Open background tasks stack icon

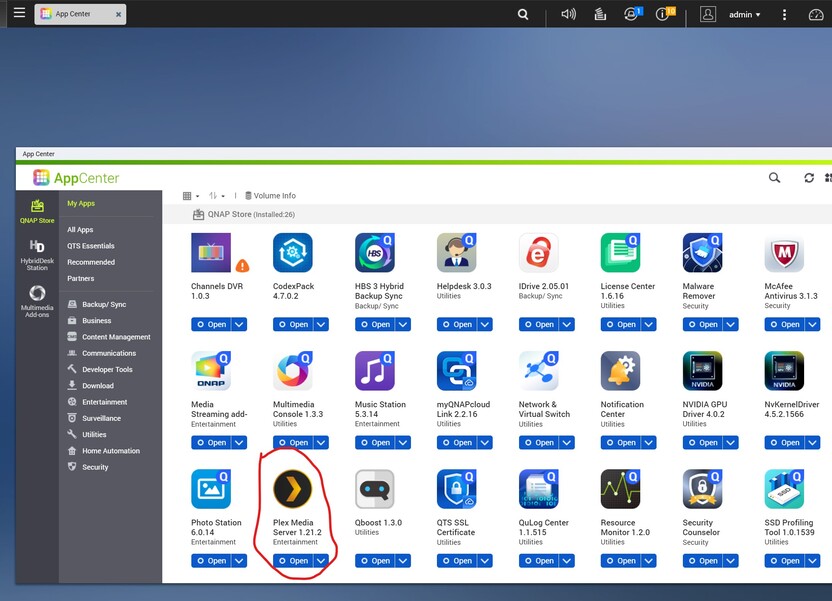point(600,14)
